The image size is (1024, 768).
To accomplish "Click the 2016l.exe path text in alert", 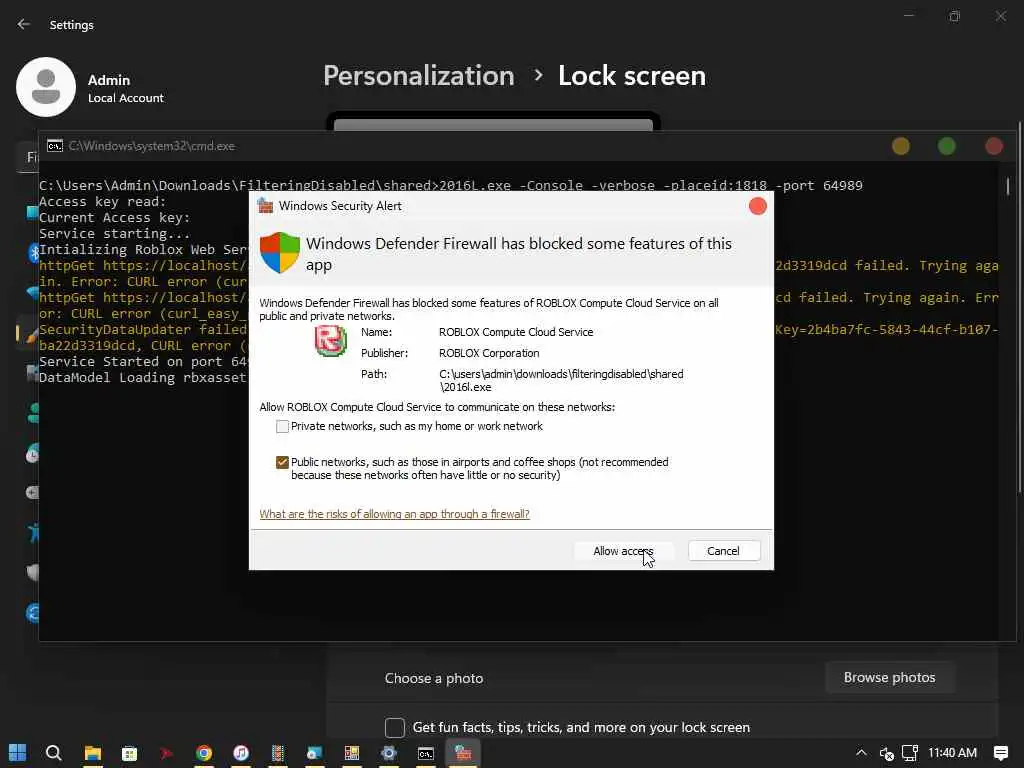I will (561, 380).
